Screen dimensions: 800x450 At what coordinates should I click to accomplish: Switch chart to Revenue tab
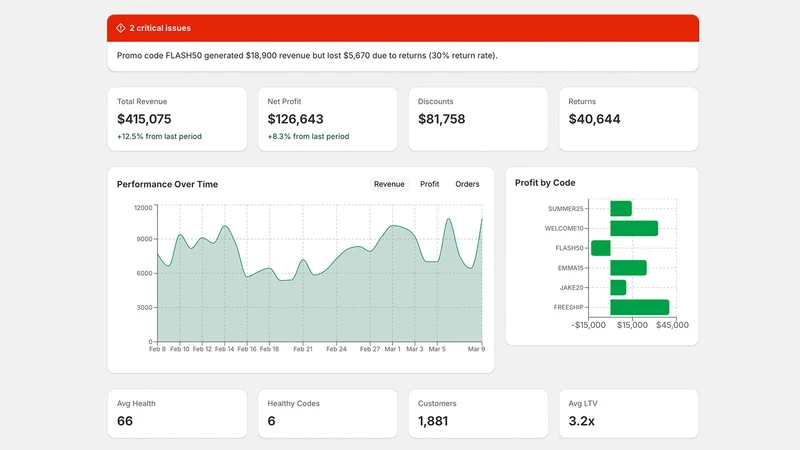389,184
